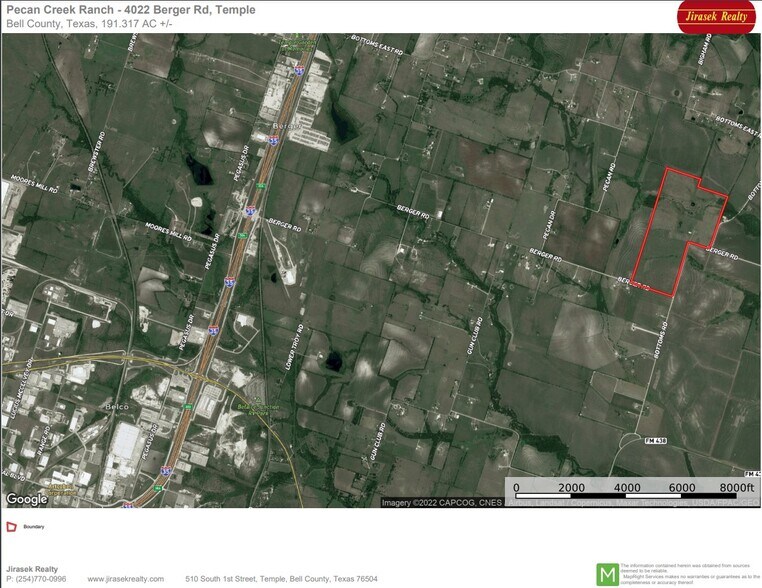Click the 'BOTTOMS RD' road label
Screen dimensions: 762x588
[661, 340]
